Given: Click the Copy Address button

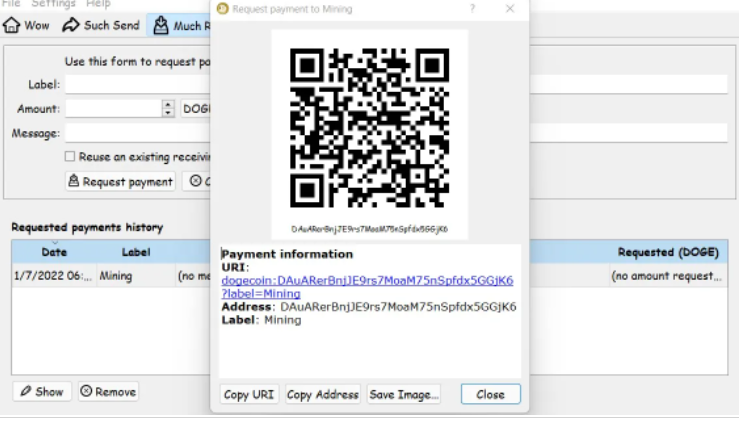Looking at the screenshot, I should [323, 395].
